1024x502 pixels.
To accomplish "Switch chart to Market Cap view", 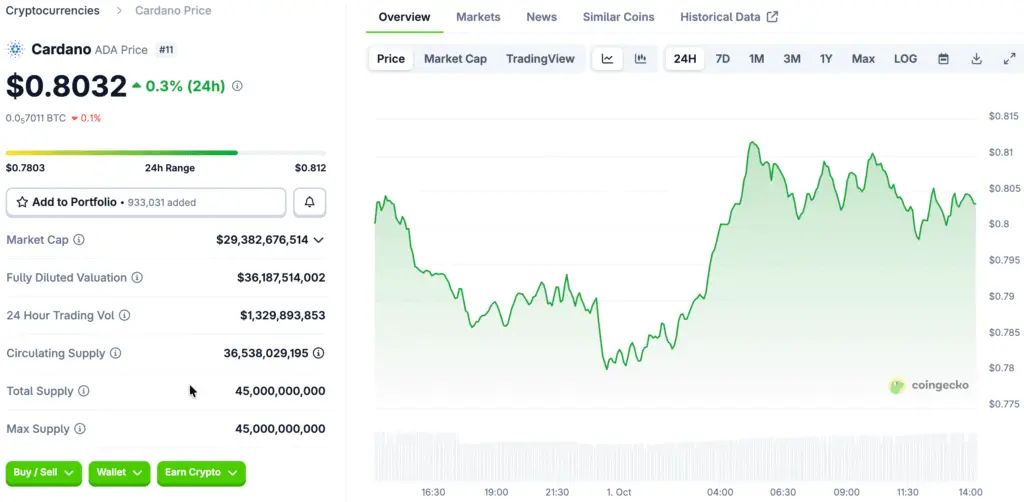I will click(x=455, y=59).
